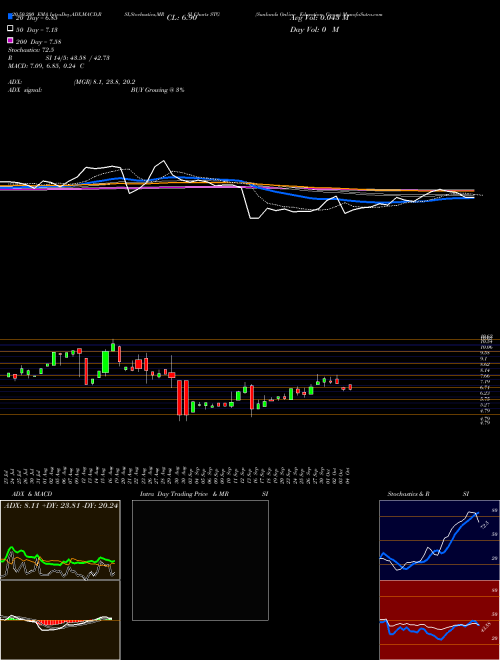Image resolution: width=500 pixels, height=660 pixels.
Task: Open the red RSI chart panel
Action: point(439,620)
